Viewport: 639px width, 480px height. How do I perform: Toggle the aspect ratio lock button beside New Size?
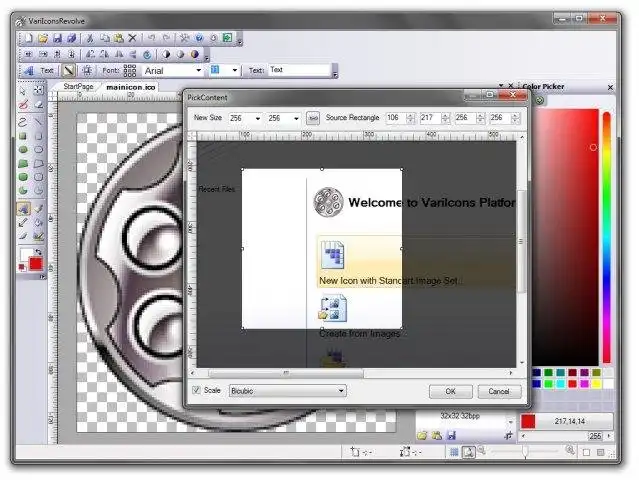pos(313,118)
